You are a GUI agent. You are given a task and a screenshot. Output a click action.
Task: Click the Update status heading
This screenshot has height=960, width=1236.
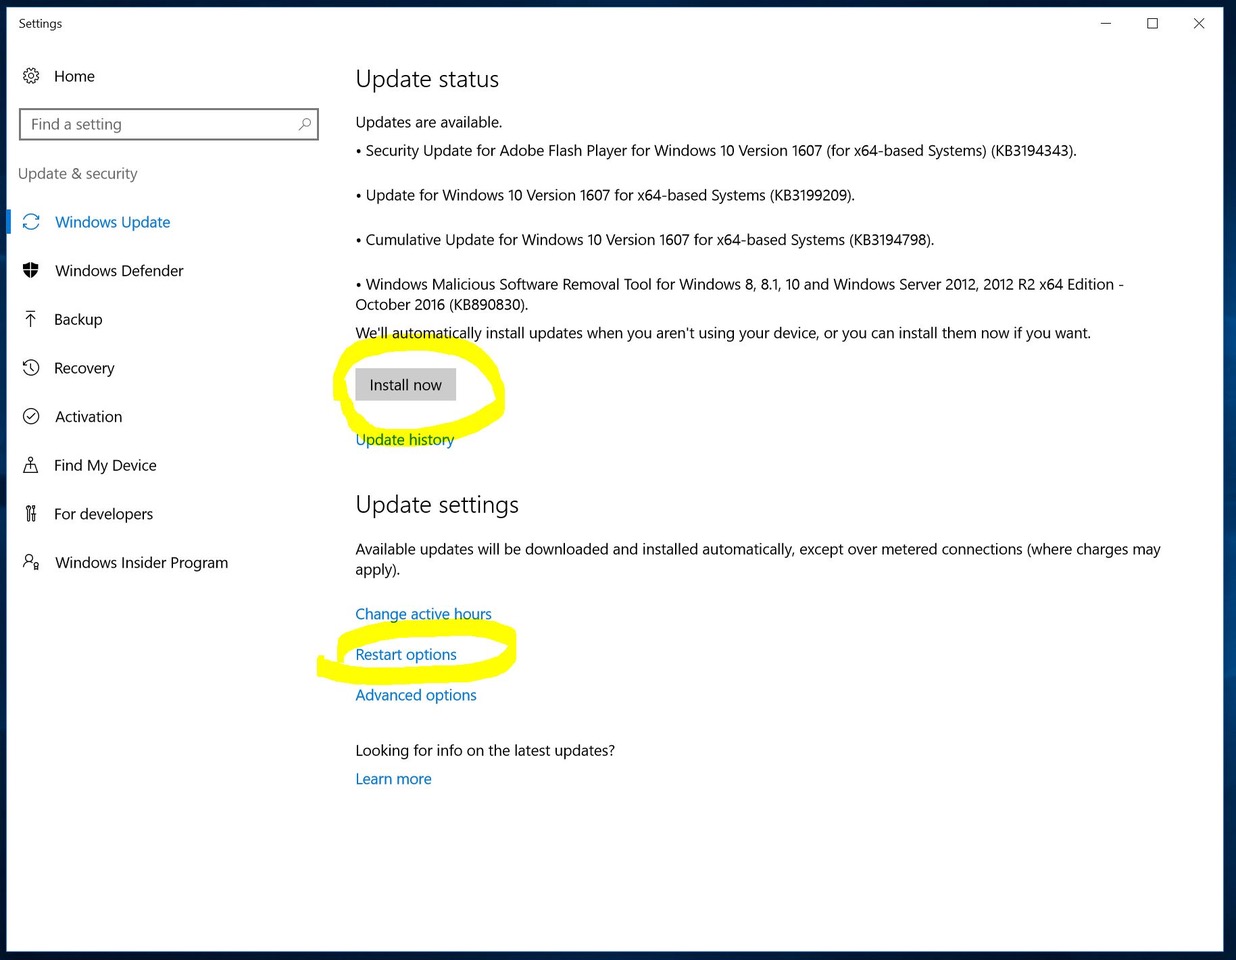427,79
